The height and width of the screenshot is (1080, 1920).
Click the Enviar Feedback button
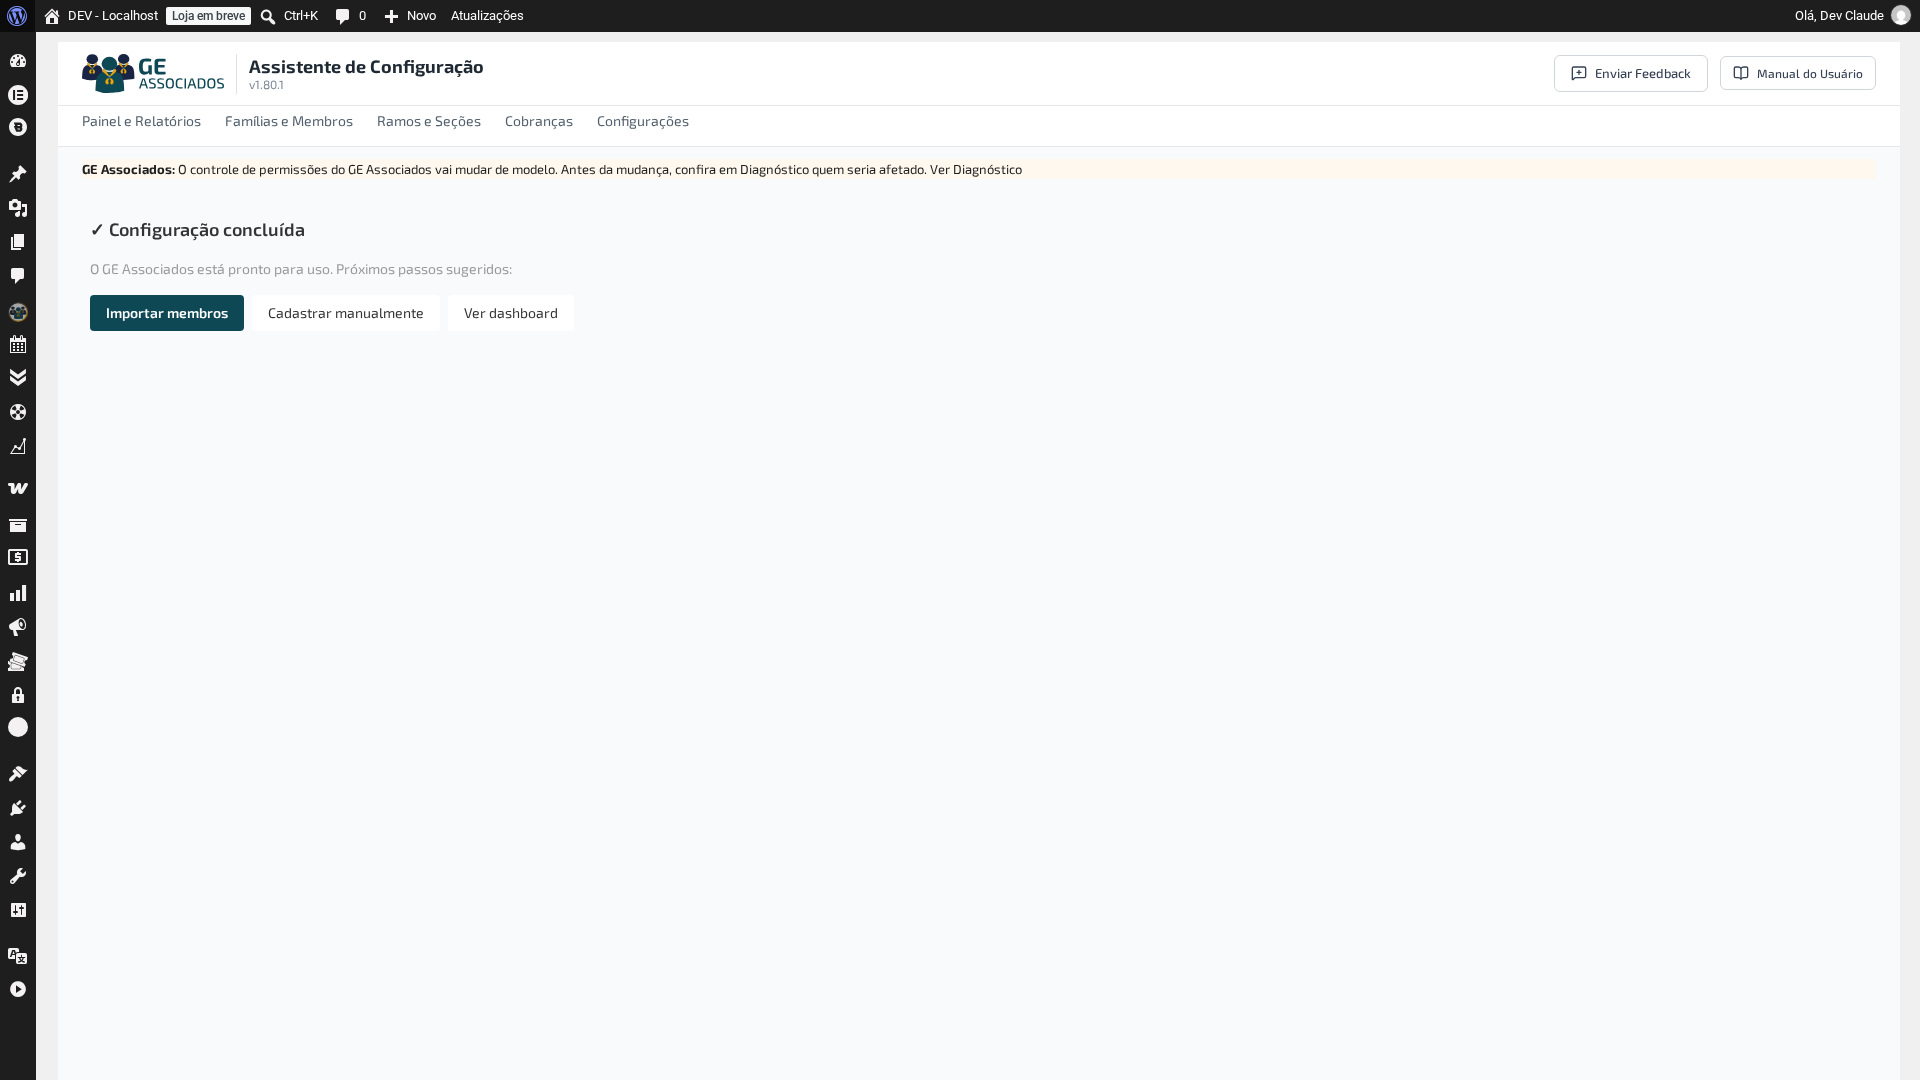point(1631,73)
